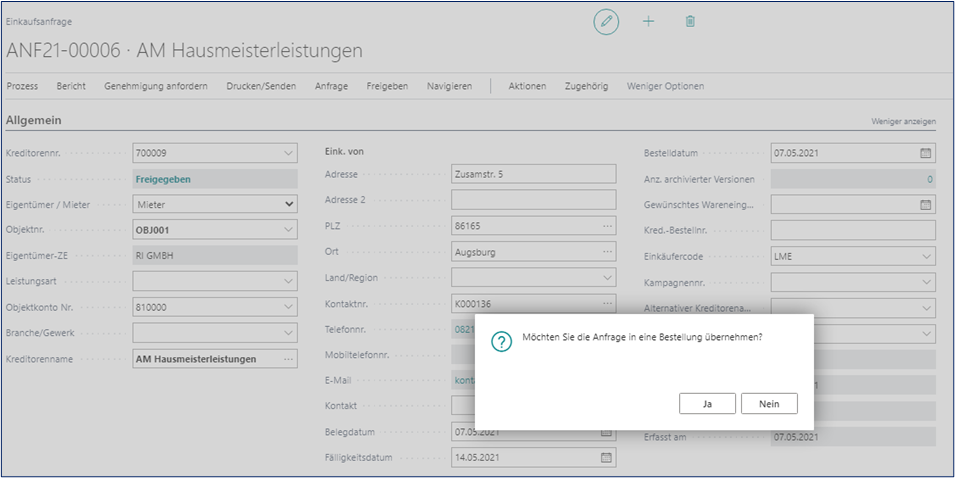Image resolution: width=955 pixels, height=478 pixels.
Task: Click the Freigegeben status value
Action: (163, 180)
